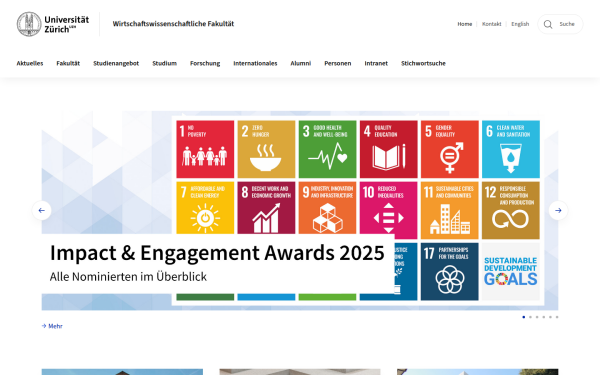Select the fifth carousel pagination dot
The image size is (600, 375).
pos(550,317)
